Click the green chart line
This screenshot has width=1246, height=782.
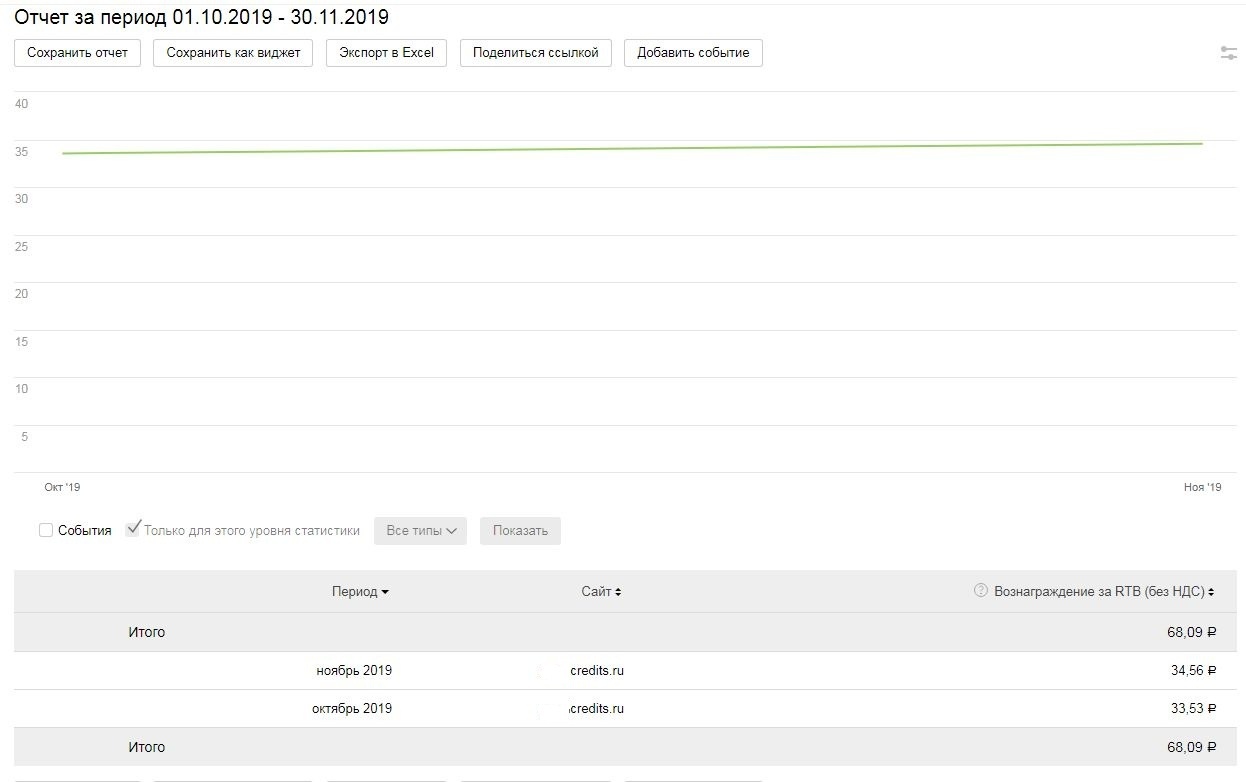tap(630, 149)
